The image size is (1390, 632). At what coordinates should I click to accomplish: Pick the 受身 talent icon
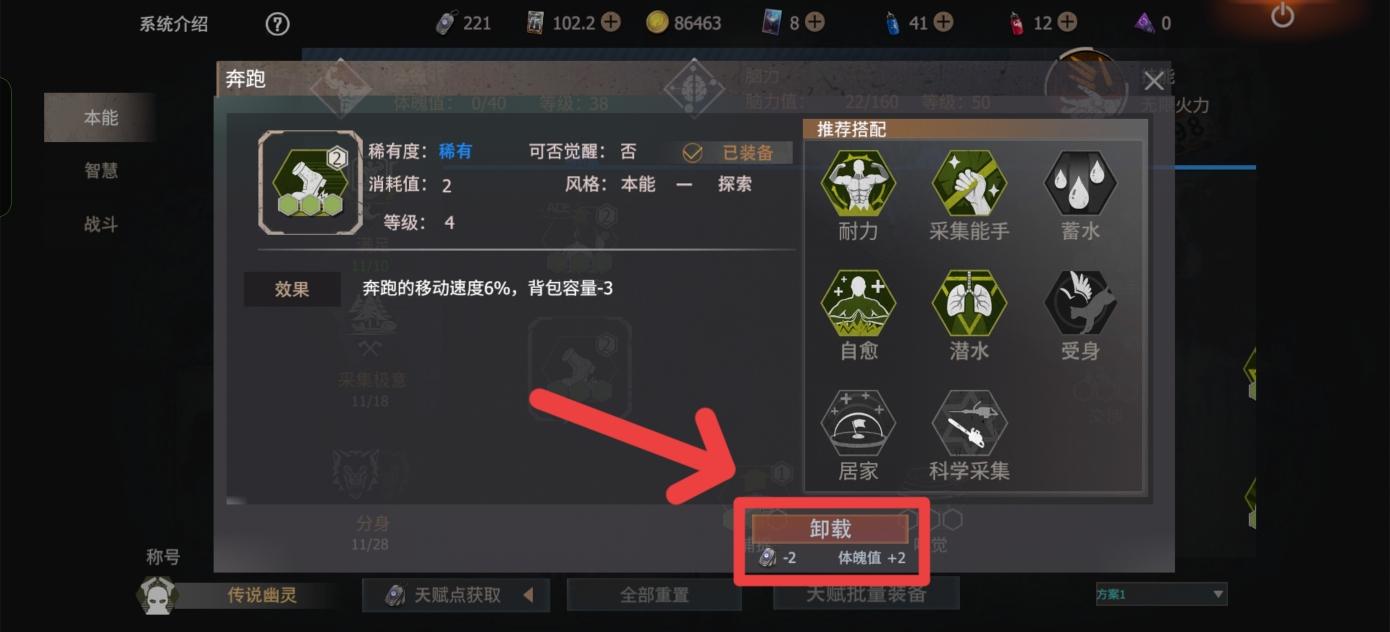tap(1080, 303)
